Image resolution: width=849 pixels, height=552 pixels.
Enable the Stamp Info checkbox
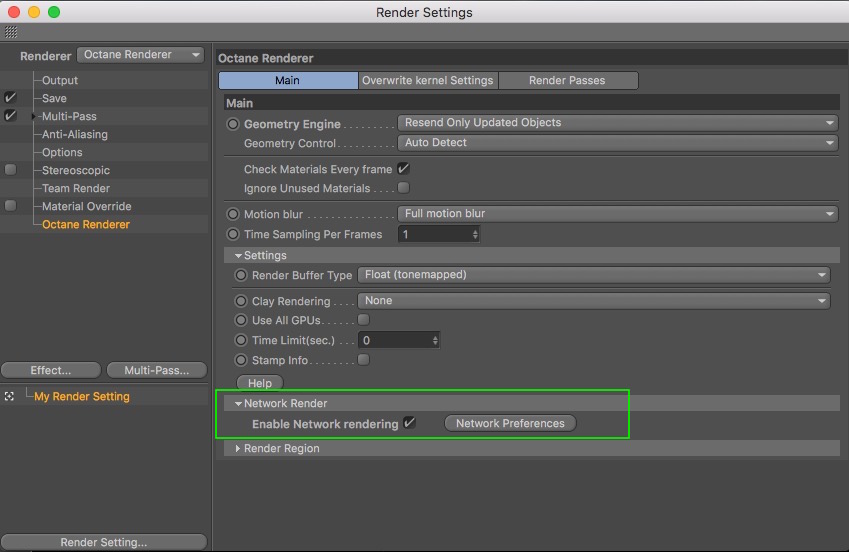coord(364,360)
